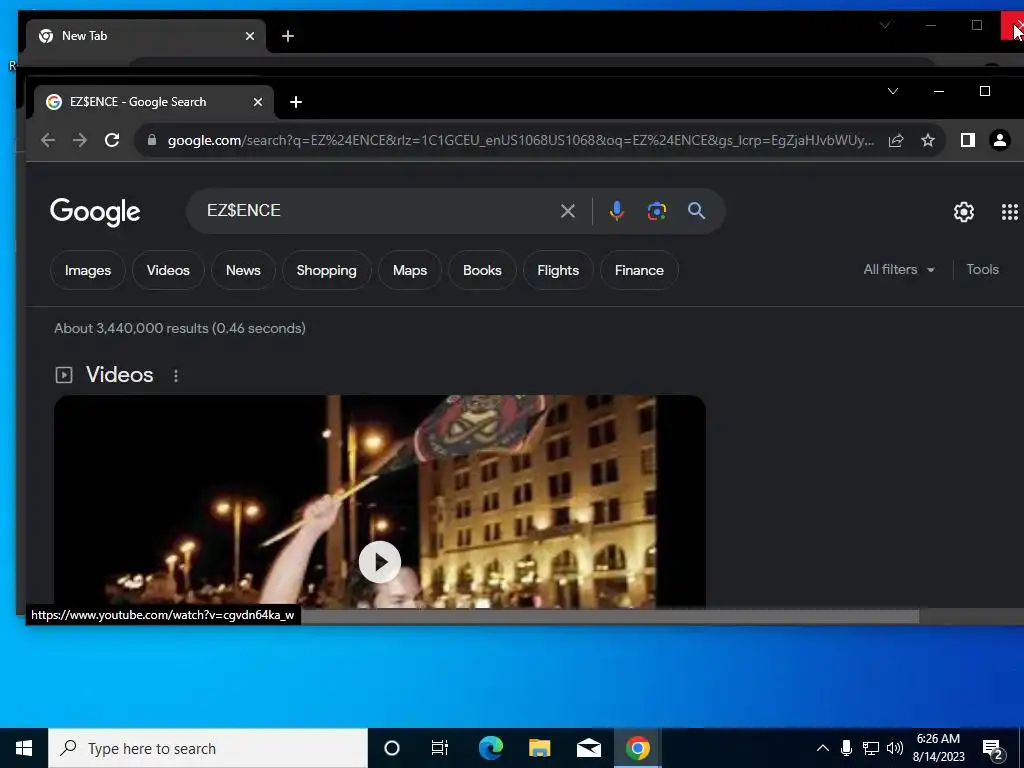Submit search with the magnifier icon
The image size is (1024, 768).
pyautogui.click(x=696, y=211)
